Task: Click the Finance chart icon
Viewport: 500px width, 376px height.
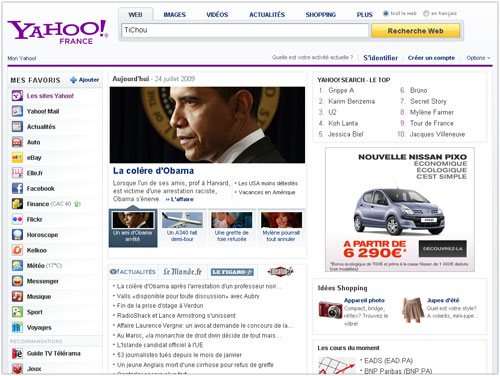Action: (17, 204)
